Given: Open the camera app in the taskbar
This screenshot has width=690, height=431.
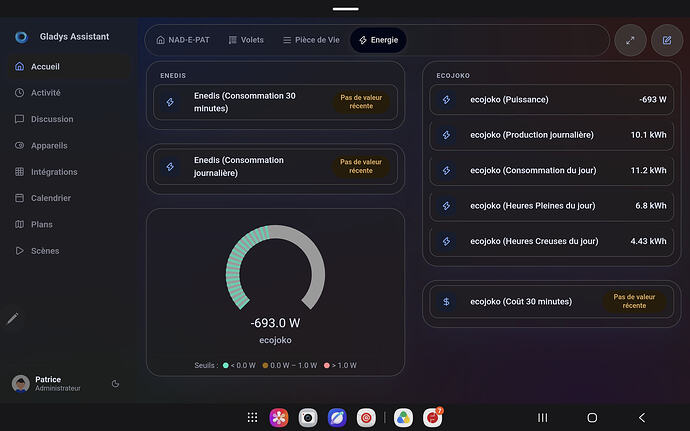Looking at the screenshot, I should point(308,418).
